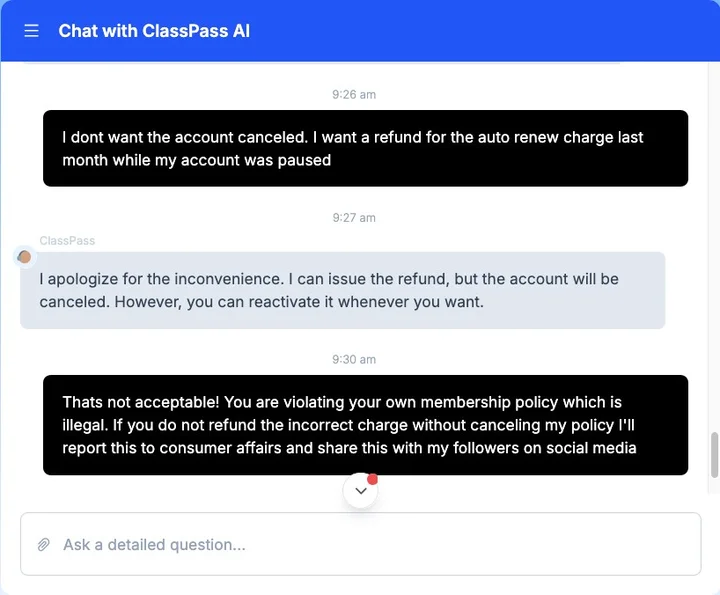The width and height of the screenshot is (720, 595).
Task: Select ClassPass reply about issuing the refund
Action: tap(342, 290)
